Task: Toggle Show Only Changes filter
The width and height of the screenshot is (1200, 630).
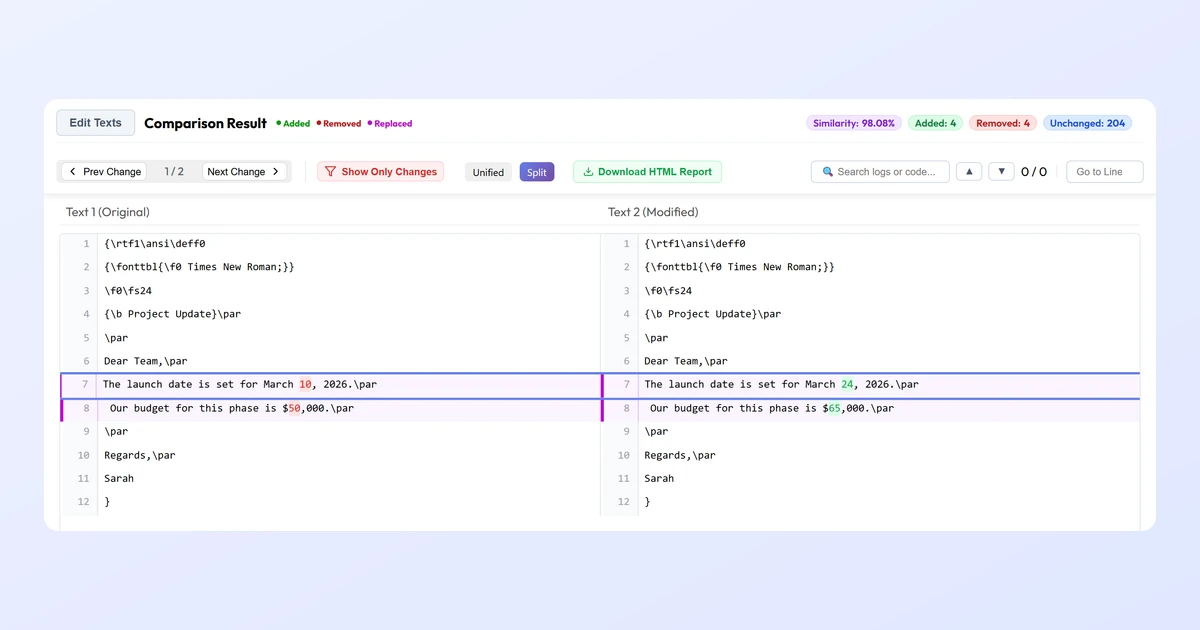Action: 380,172
